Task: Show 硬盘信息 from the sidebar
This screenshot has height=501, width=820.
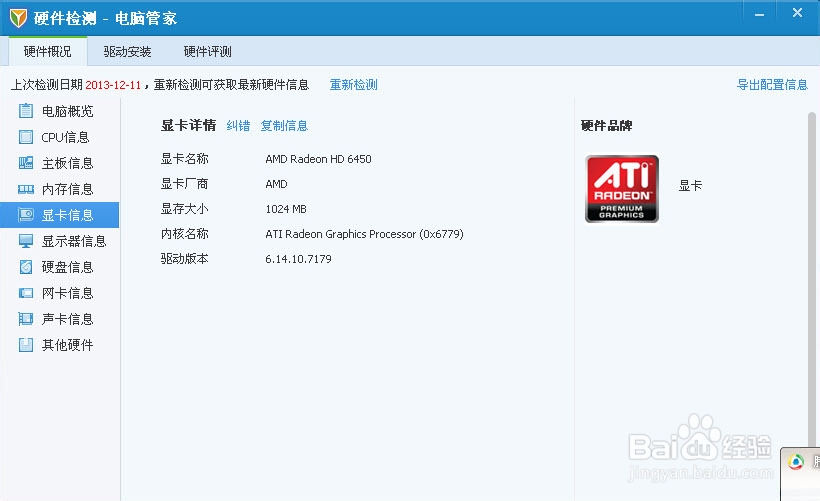Action: [x=60, y=267]
